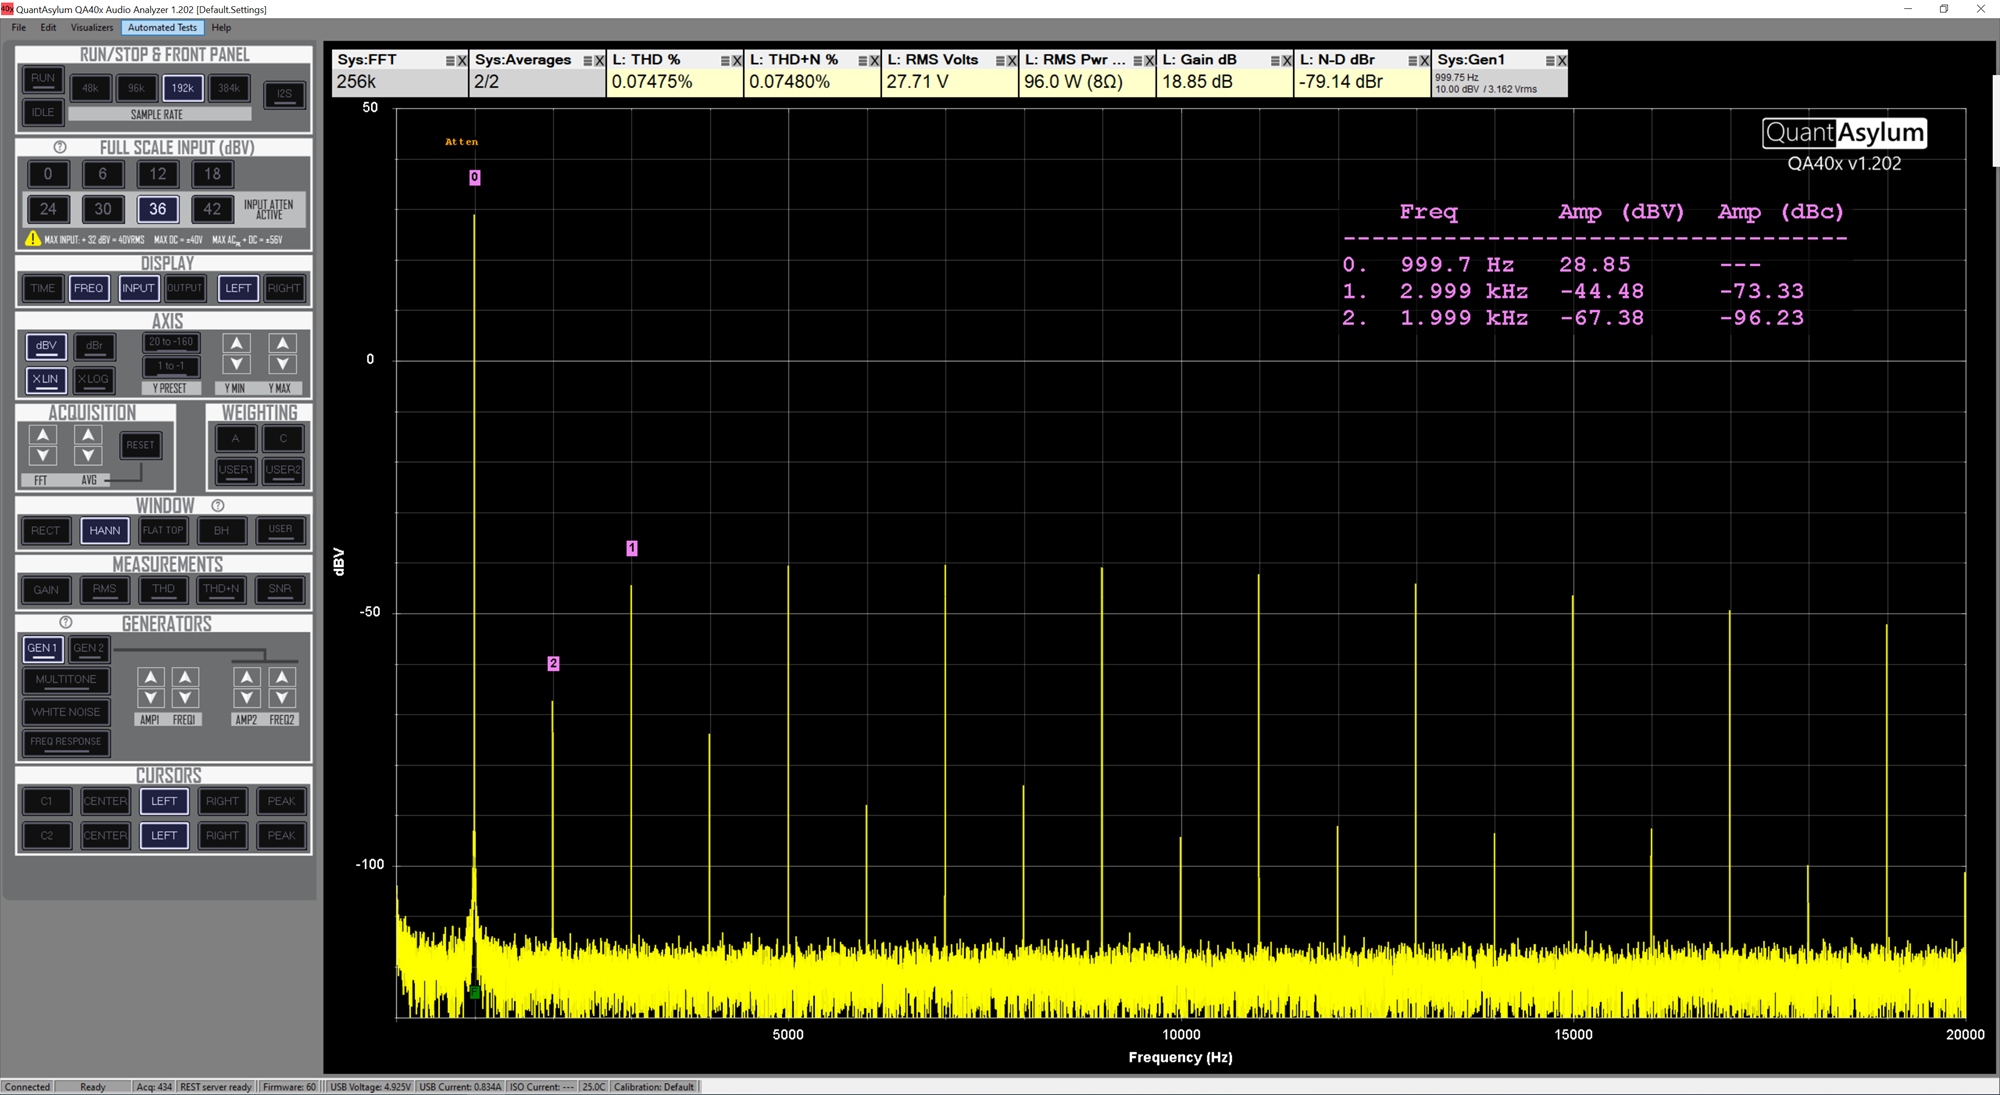The width and height of the screenshot is (2000, 1095).
Task: Toggle the RUN acquisition button
Action: (x=43, y=79)
